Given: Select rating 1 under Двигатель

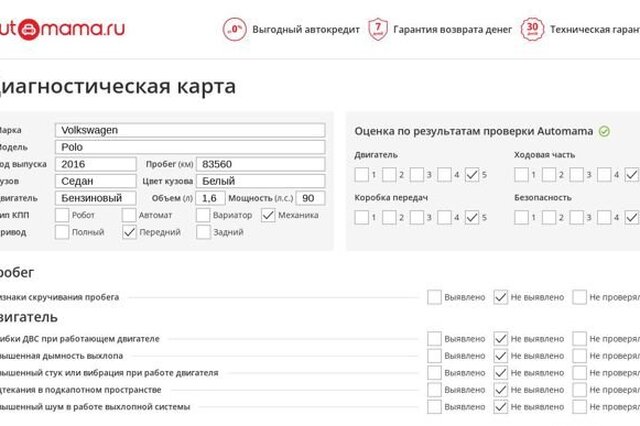Looking at the screenshot, I should 362,175.
